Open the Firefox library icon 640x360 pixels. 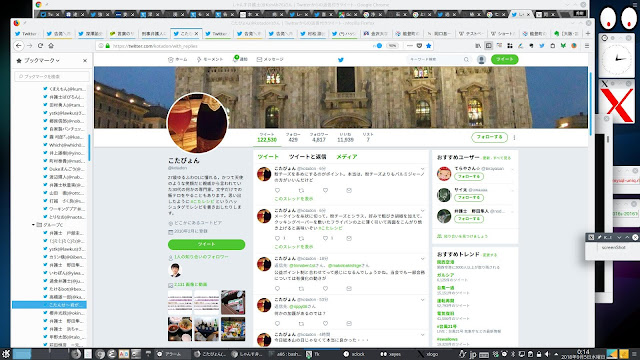[478, 46]
